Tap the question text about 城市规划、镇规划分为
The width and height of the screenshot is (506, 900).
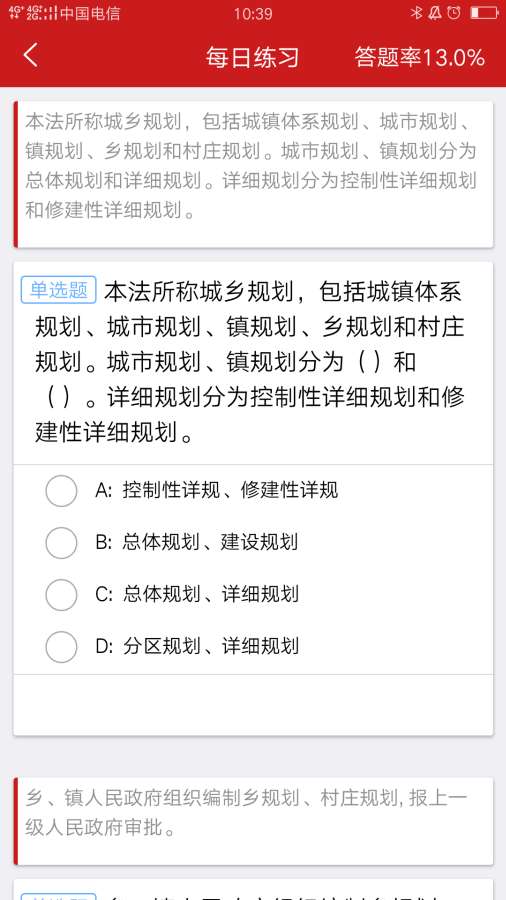[x=250, y=362]
